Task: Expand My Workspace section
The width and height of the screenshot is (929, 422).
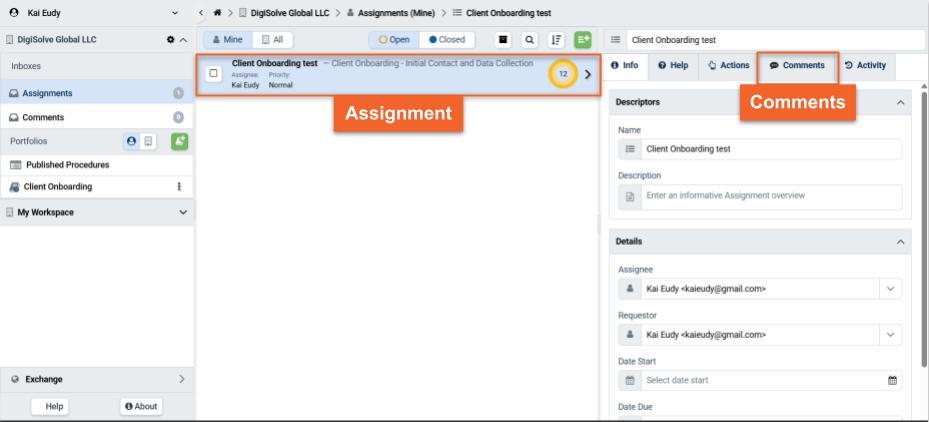Action: [x=183, y=212]
